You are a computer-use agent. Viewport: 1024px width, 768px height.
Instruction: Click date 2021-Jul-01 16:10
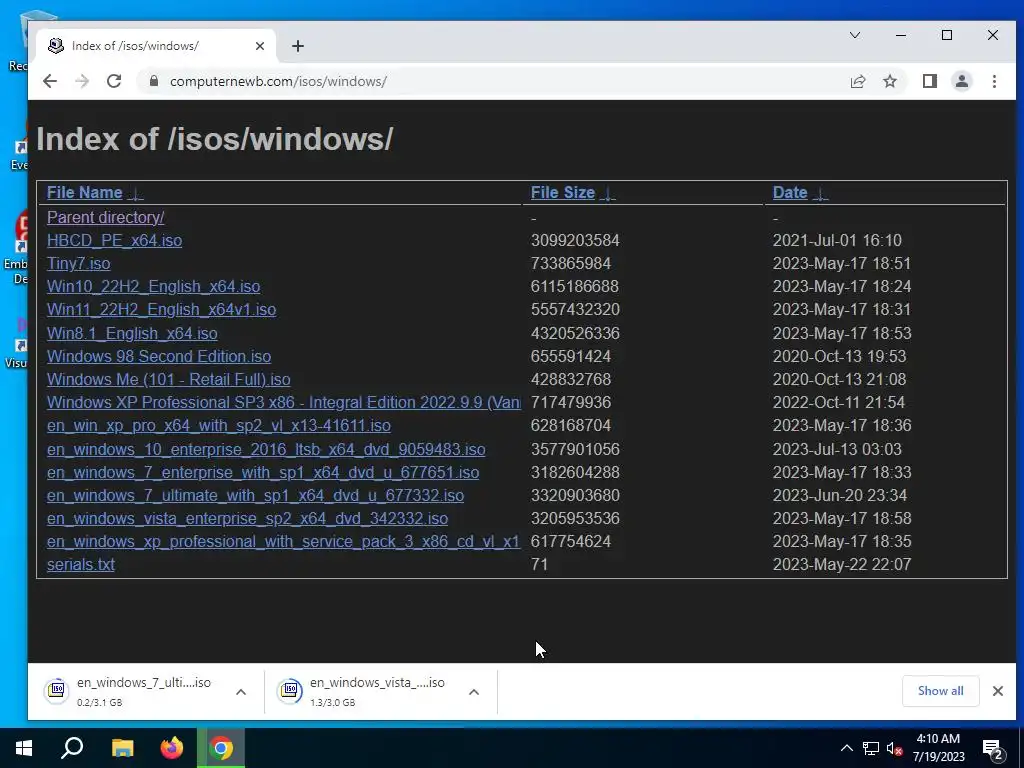[837, 240]
